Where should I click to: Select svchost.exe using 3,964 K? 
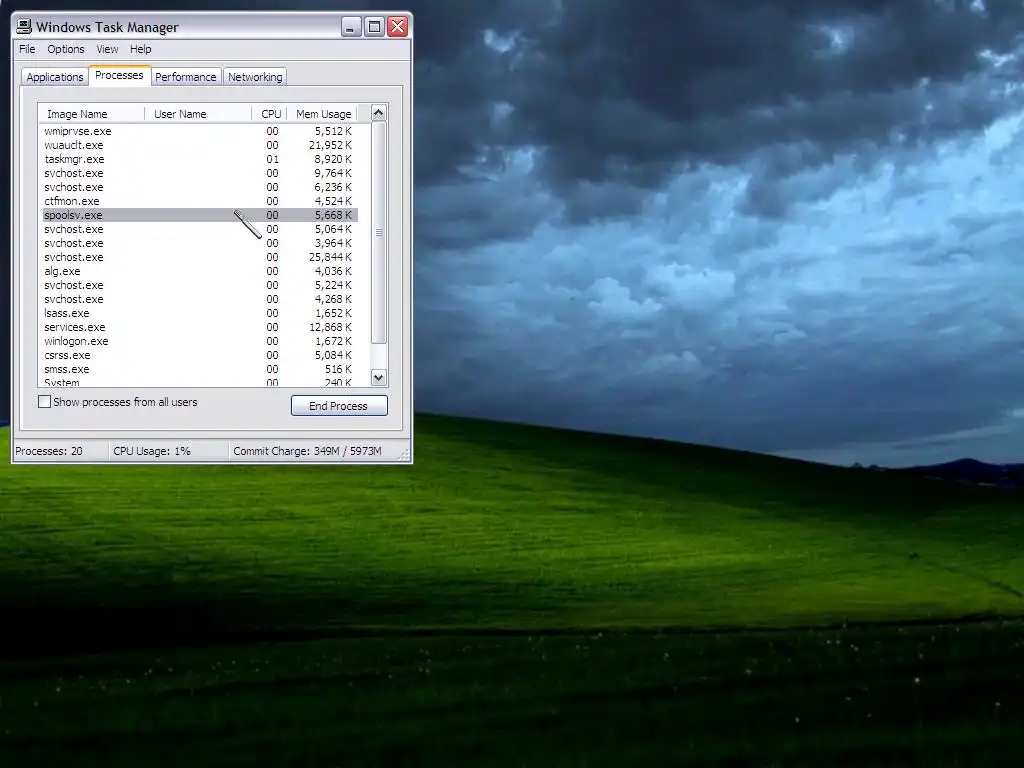[200, 243]
